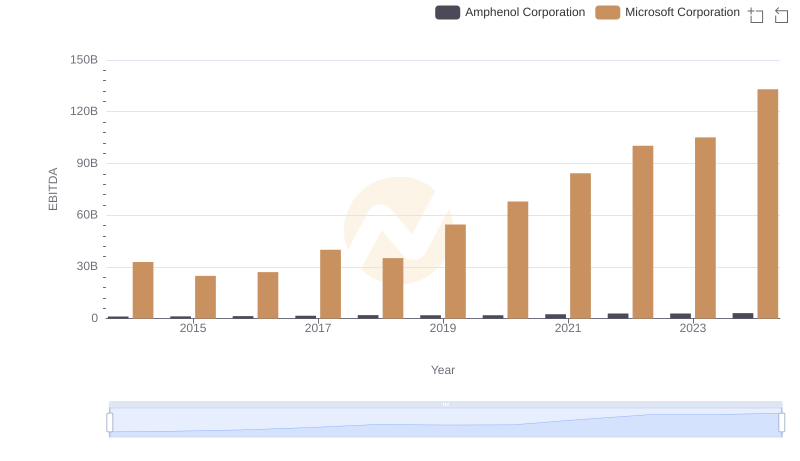Select Microsoft's 2015 bar
Screen dimensions: 800x461
(x=205, y=297)
